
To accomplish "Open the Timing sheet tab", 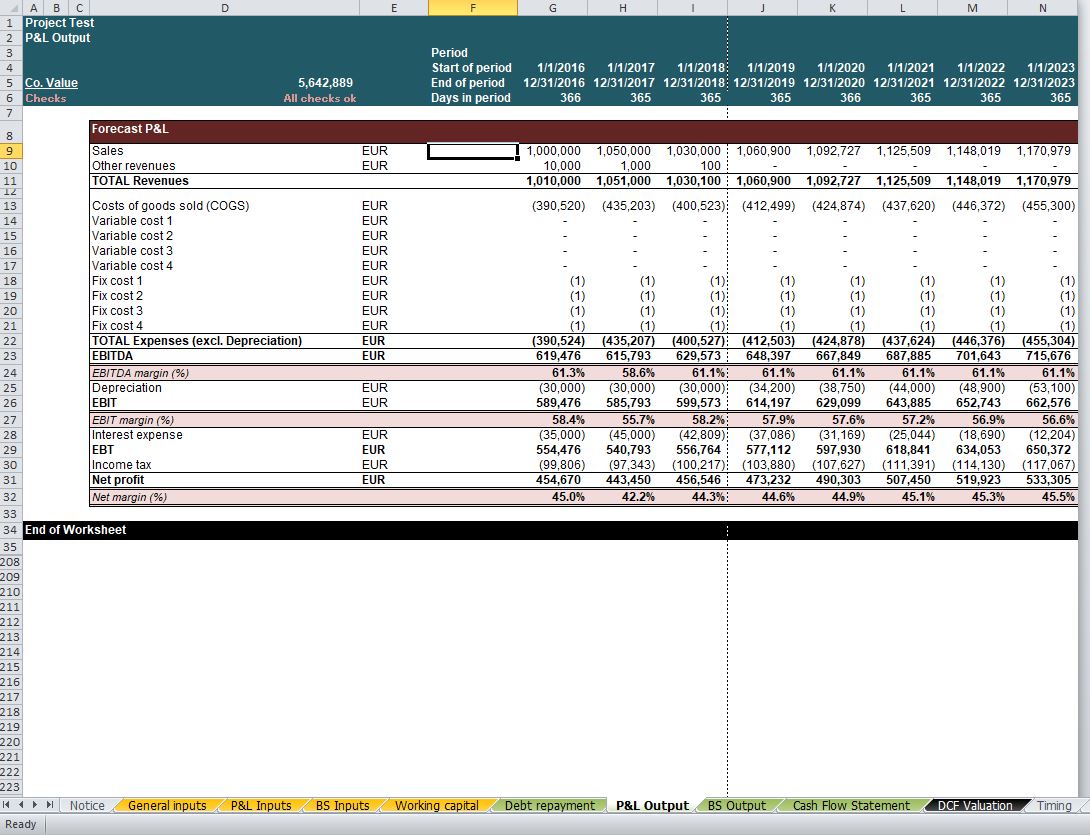I will [1054, 805].
